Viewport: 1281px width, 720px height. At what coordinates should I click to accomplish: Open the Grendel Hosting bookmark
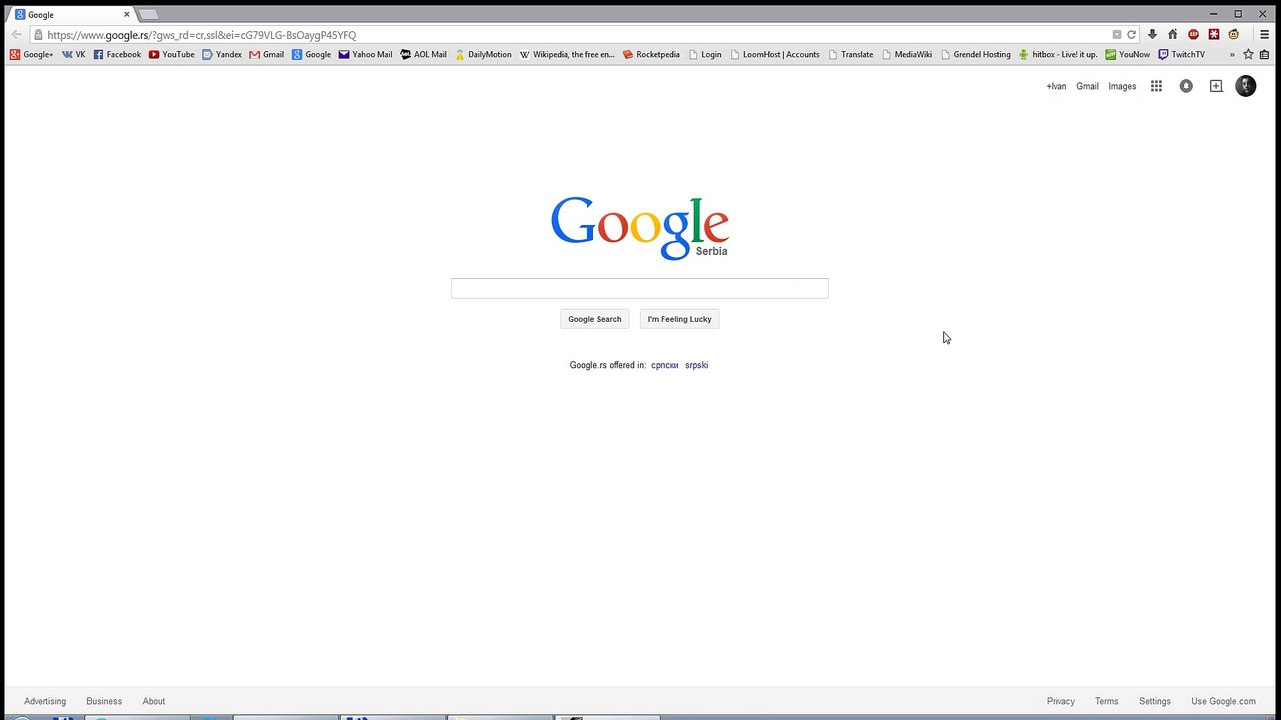coord(976,54)
